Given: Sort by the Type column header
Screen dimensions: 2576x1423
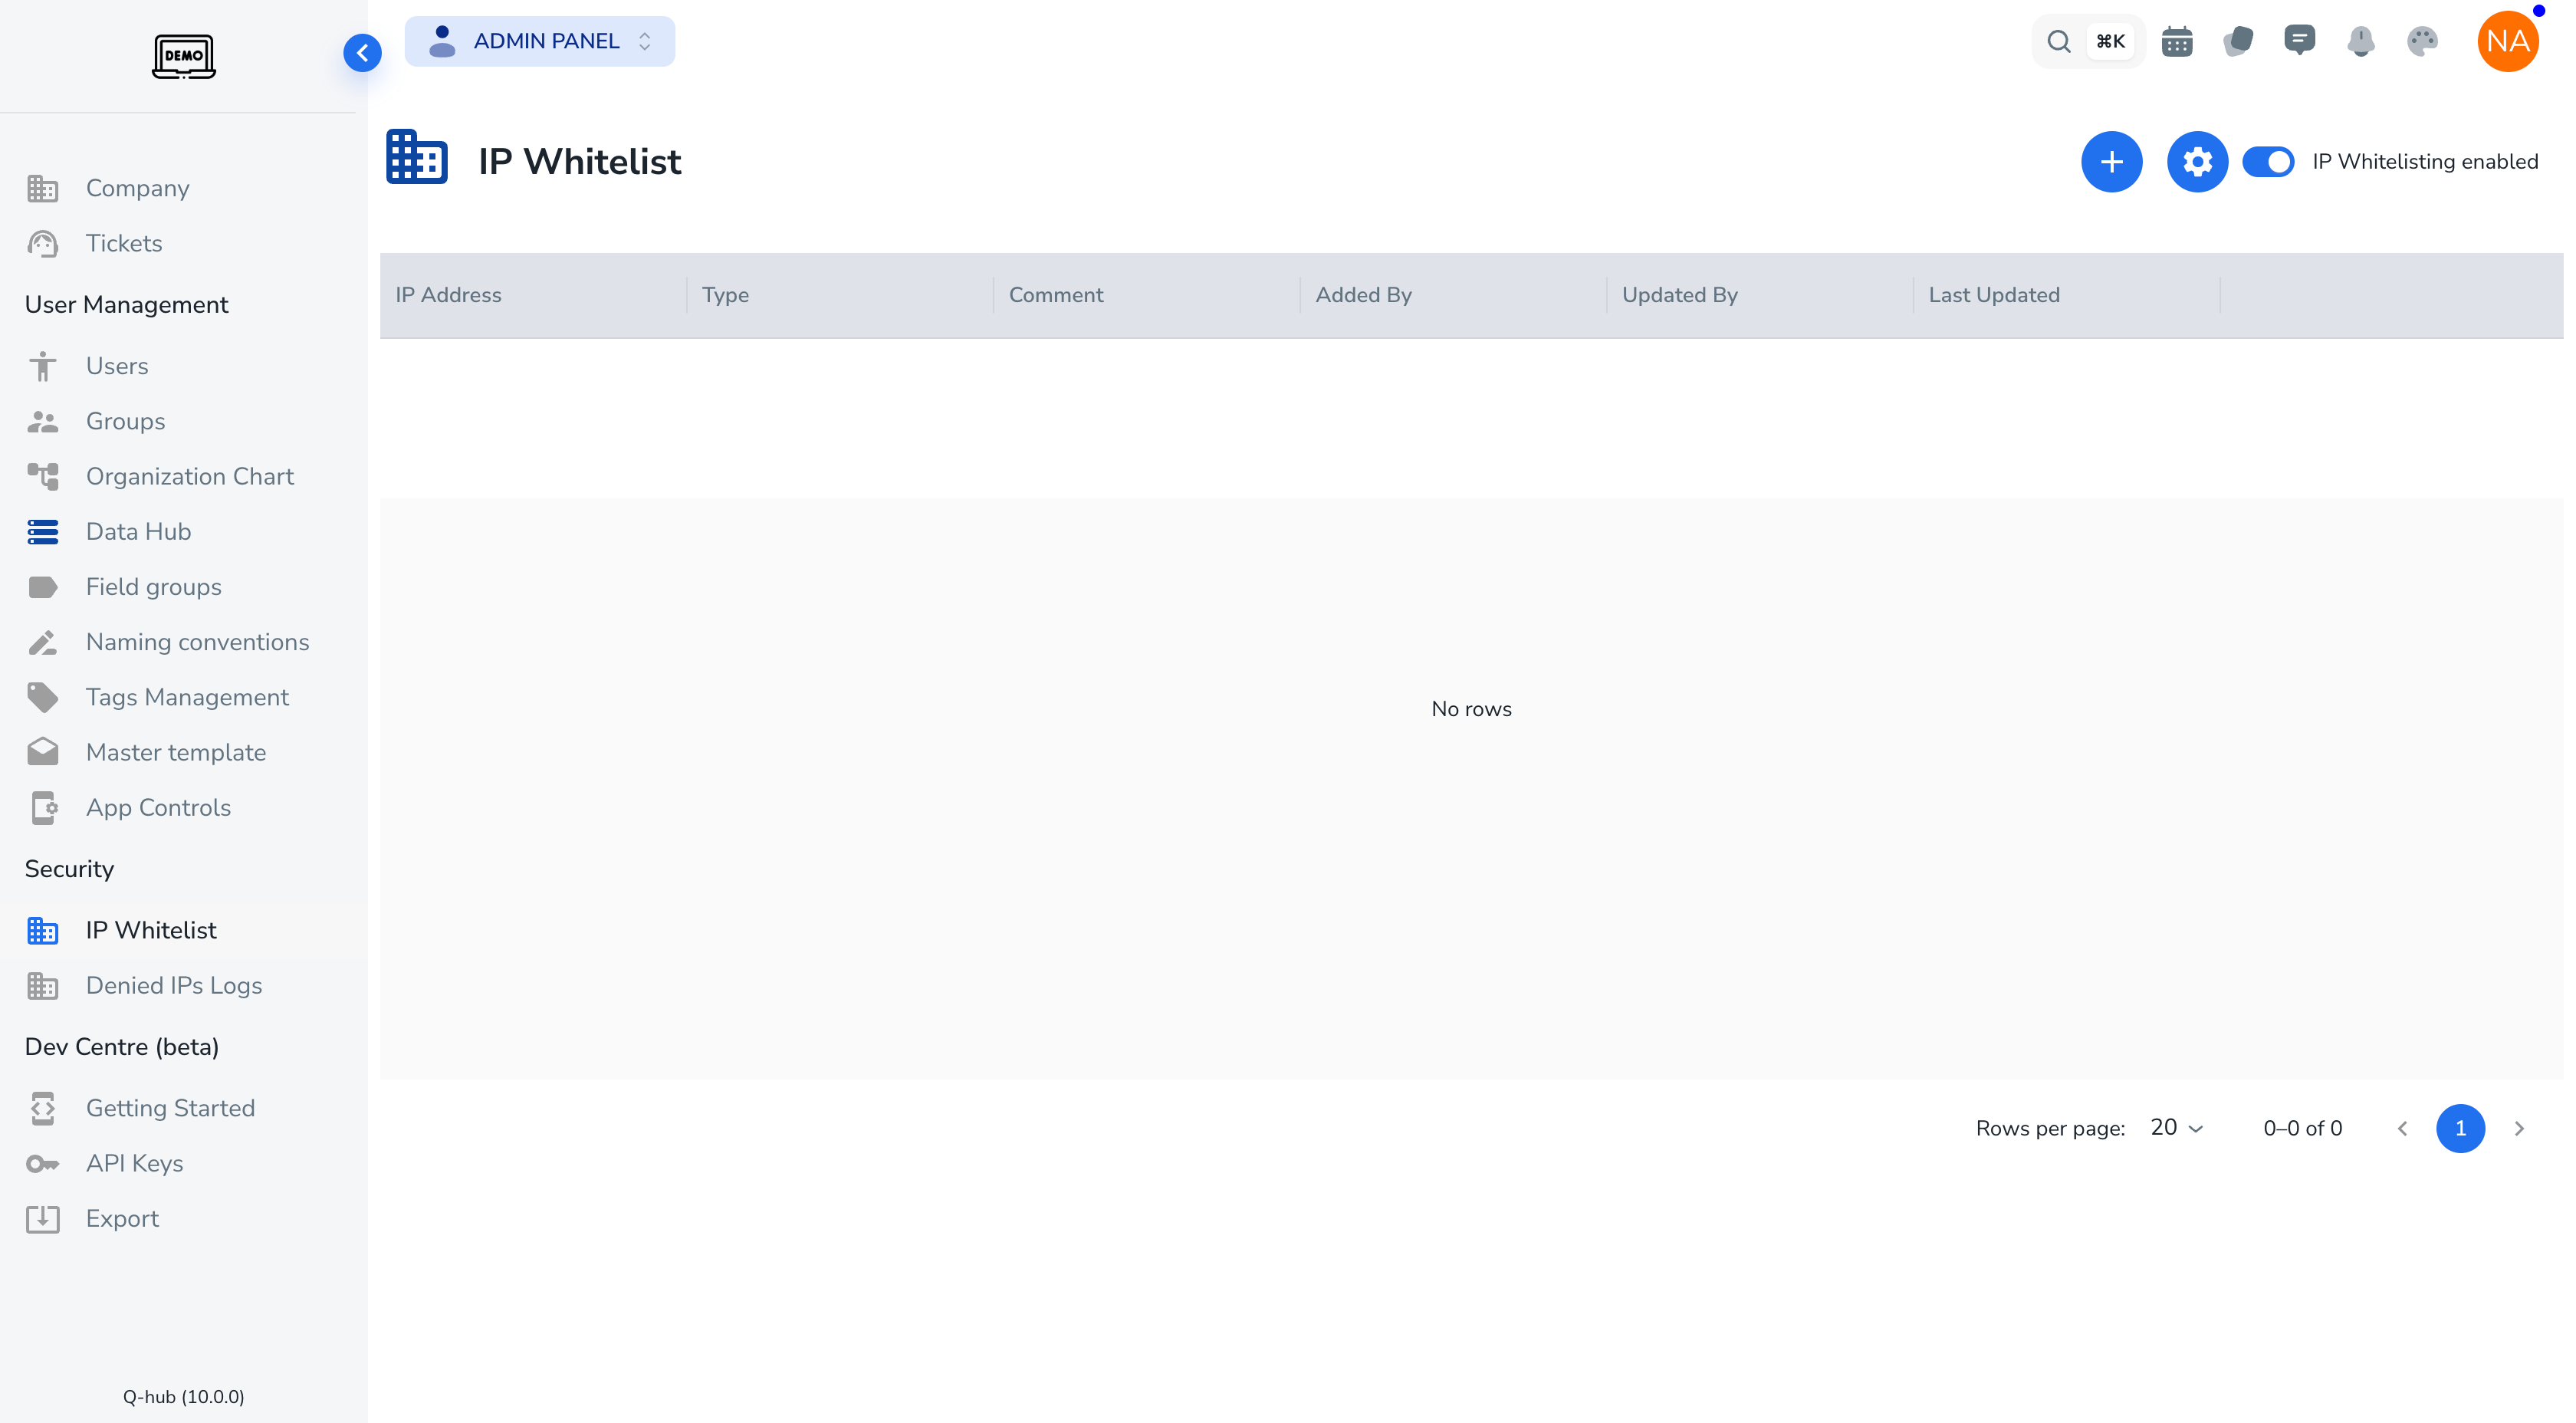Looking at the screenshot, I should click(840, 295).
